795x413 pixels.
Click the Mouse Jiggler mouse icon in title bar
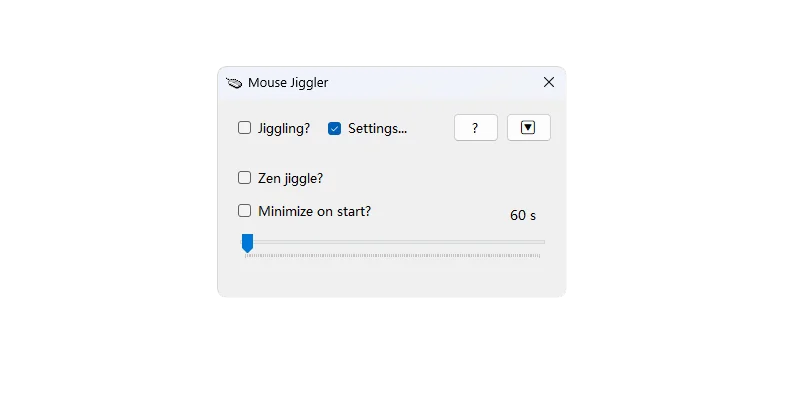click(x=234, y=83)
